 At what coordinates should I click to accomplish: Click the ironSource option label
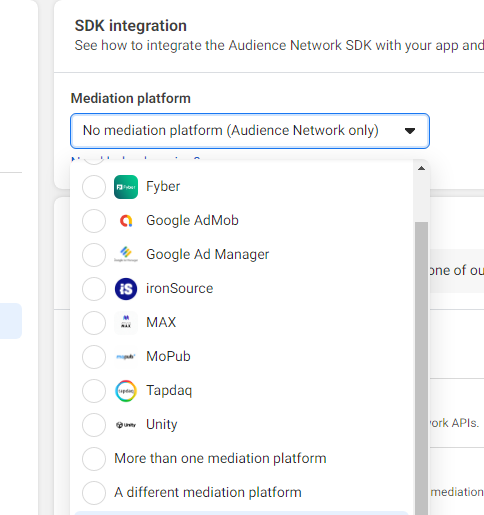[x=179, y=289]
